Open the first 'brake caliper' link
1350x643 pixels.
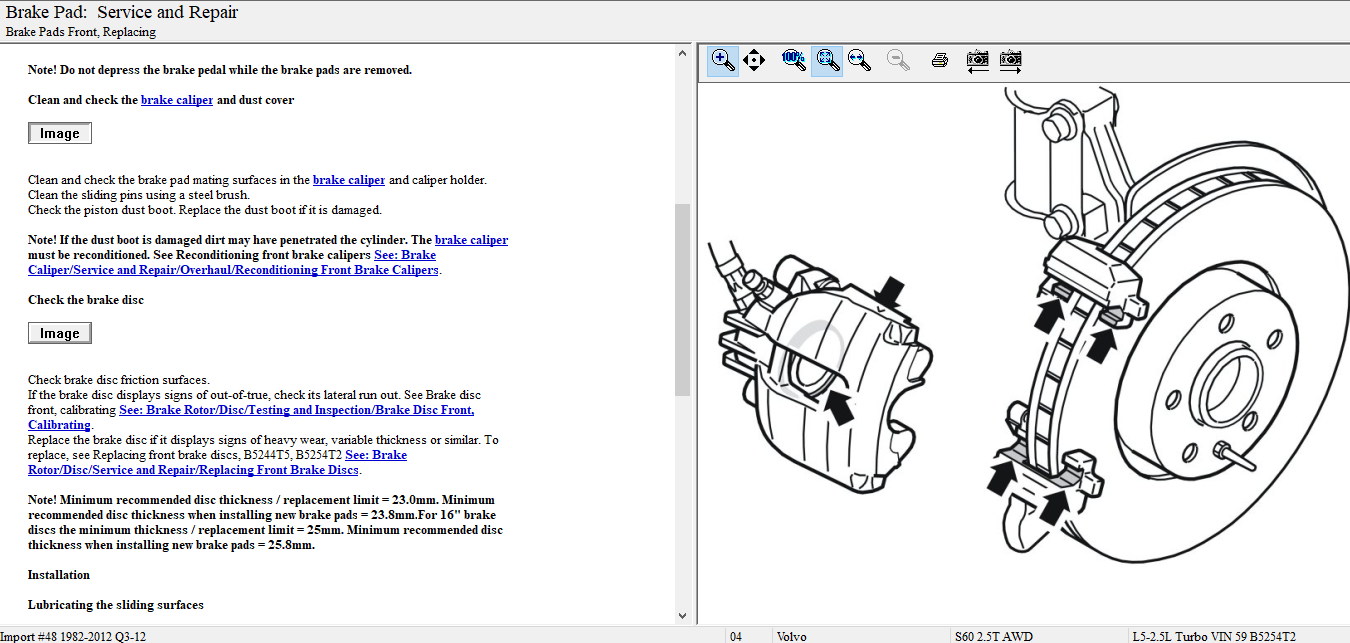(177, 100)
